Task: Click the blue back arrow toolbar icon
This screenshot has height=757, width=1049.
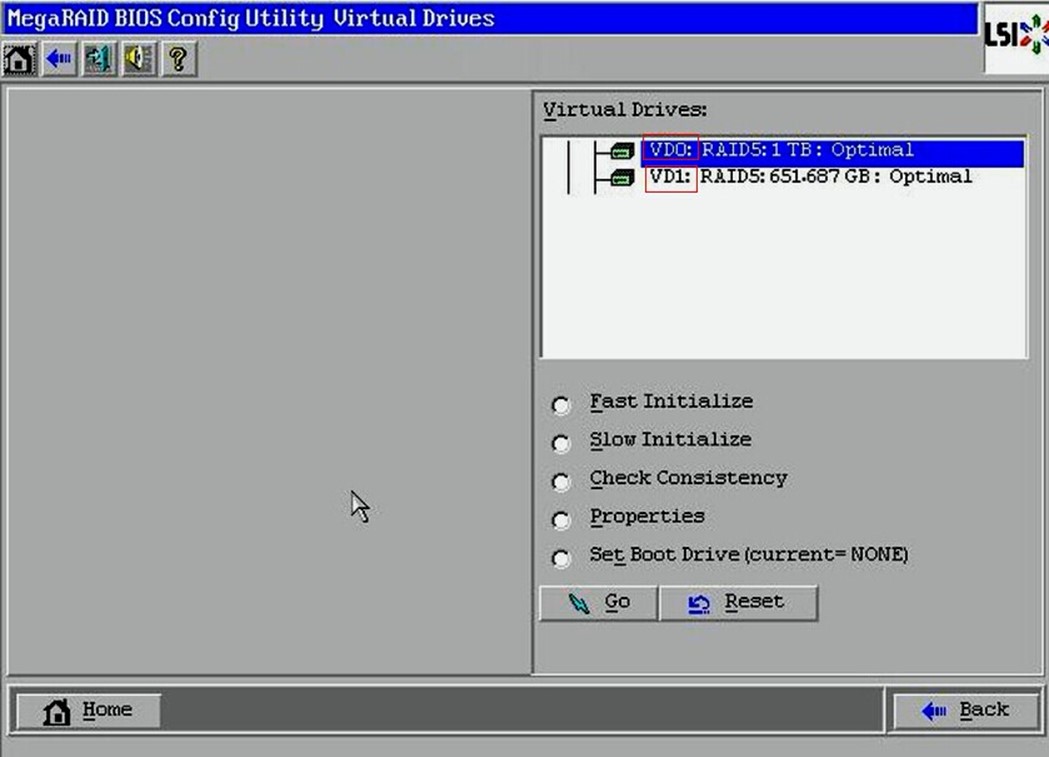Action: tap(59, 60)
